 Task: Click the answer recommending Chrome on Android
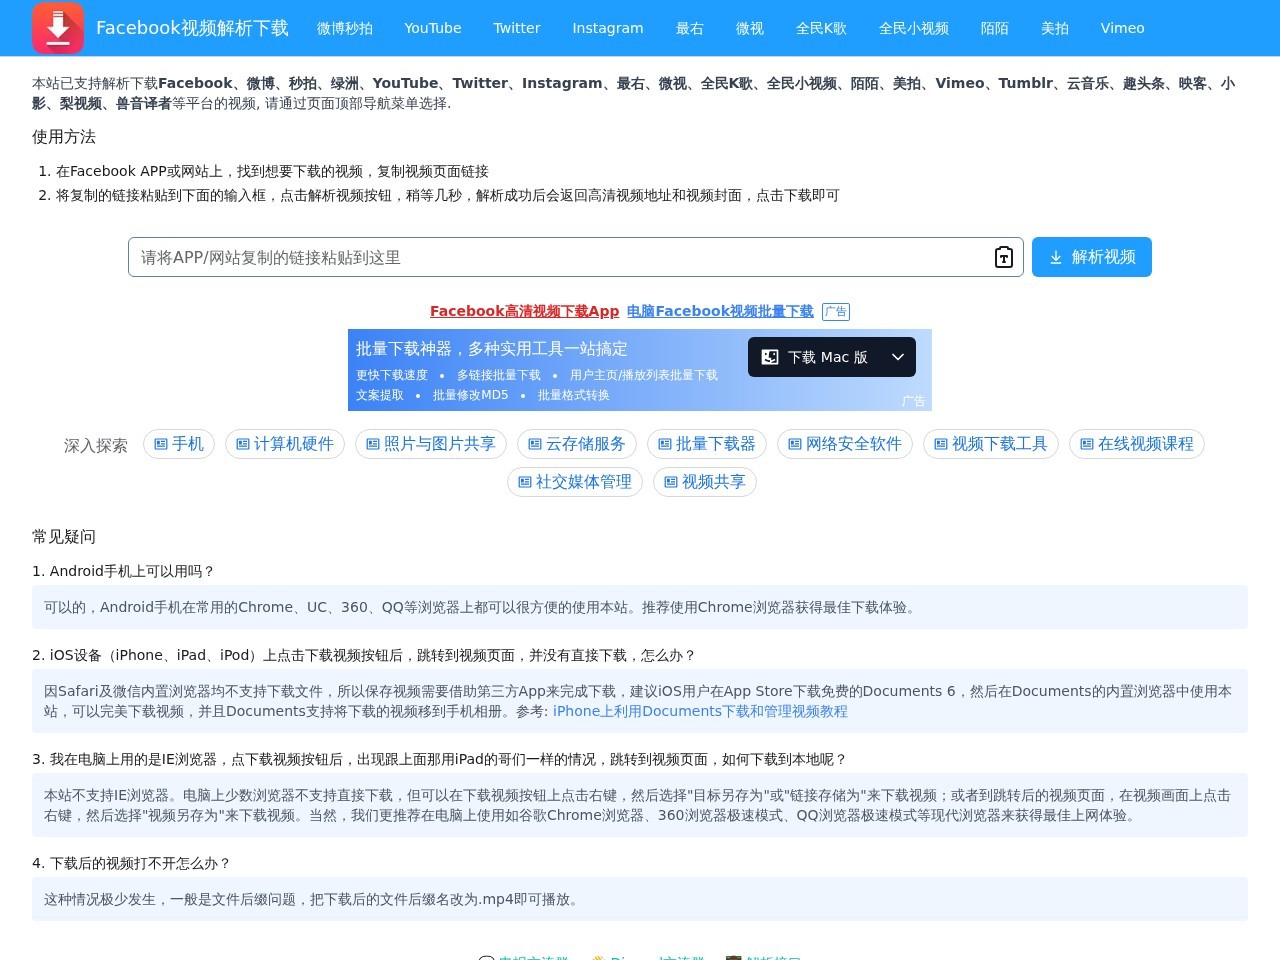click(640, 607)
